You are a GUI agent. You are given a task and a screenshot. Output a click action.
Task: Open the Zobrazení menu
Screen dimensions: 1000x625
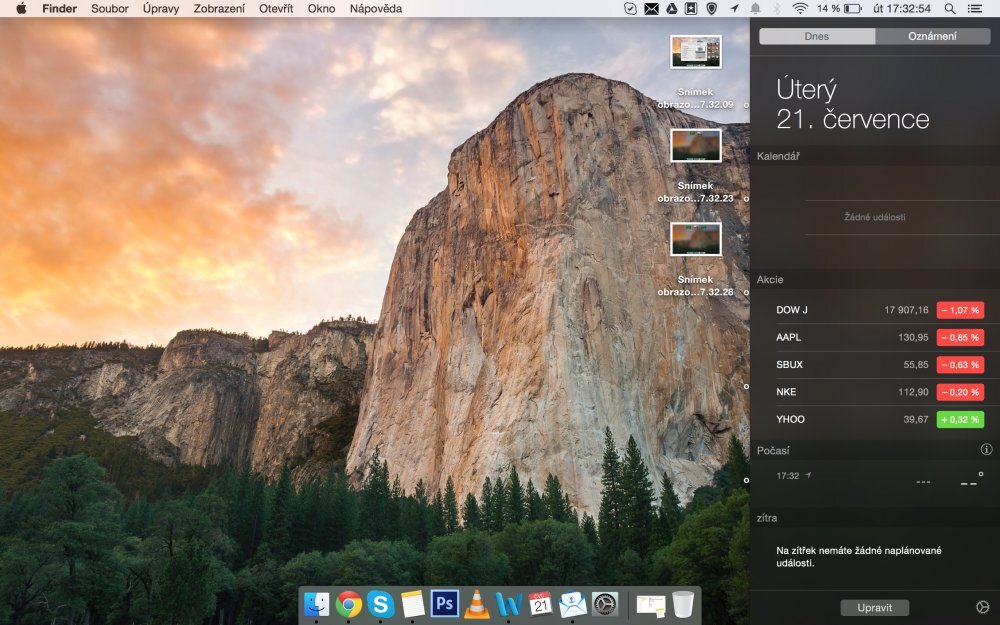222,9
